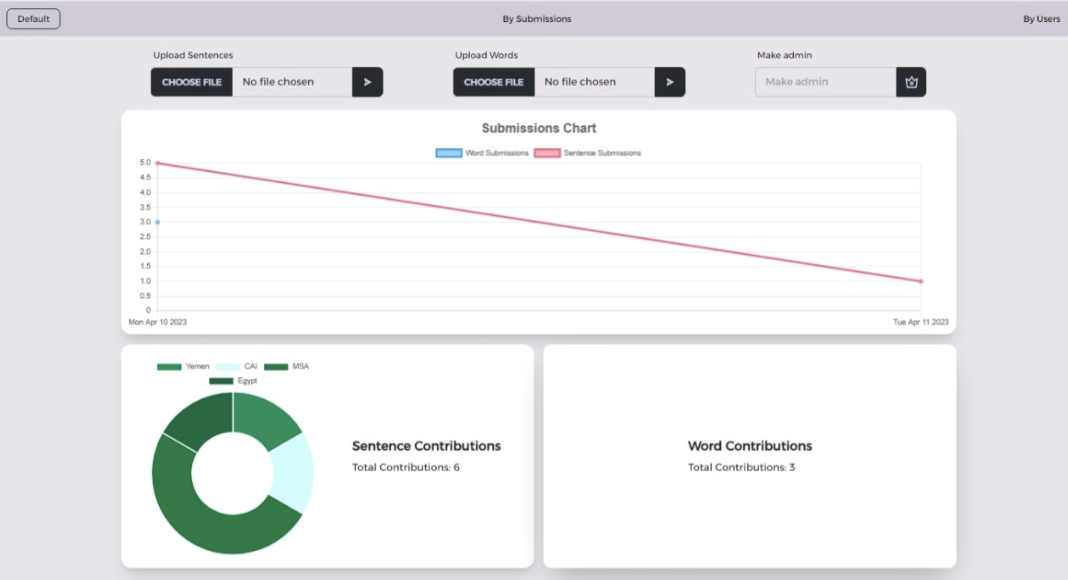The width and height of the screenshot is (1068, 580).
Task: Focus the Make admin text field
Action: (x=825, y=82)
